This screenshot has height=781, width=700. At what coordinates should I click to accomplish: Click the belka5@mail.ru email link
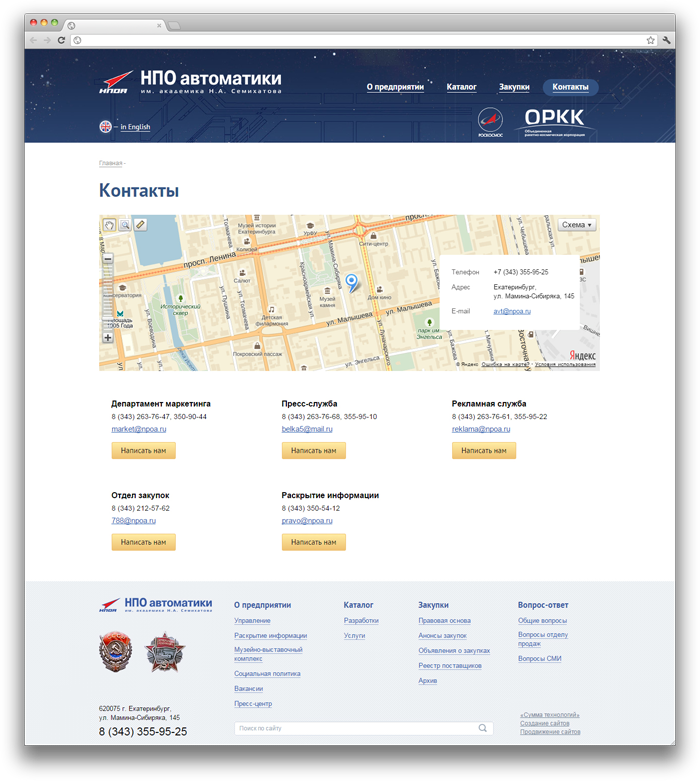tap(307, 429)
